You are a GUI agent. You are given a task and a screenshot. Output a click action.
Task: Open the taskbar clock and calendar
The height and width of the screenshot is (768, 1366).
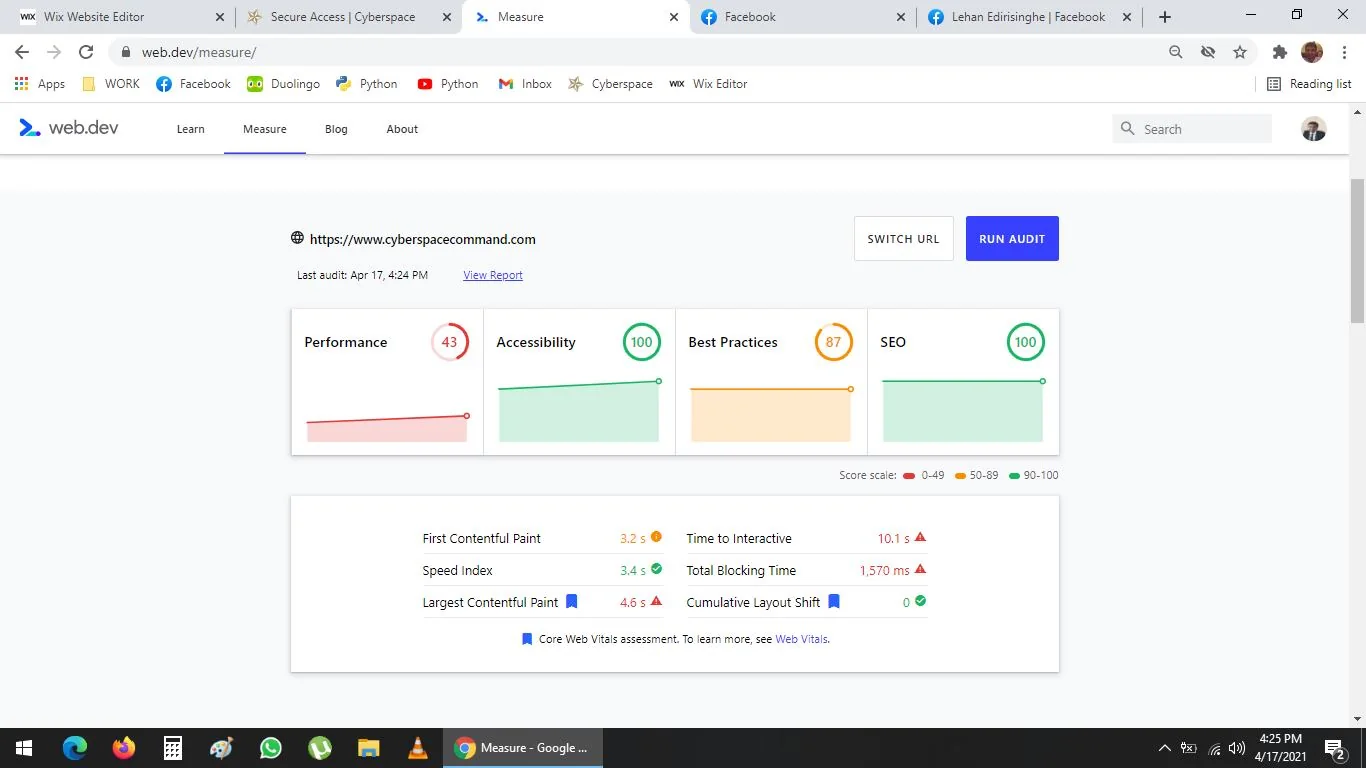pos(1280,748)
